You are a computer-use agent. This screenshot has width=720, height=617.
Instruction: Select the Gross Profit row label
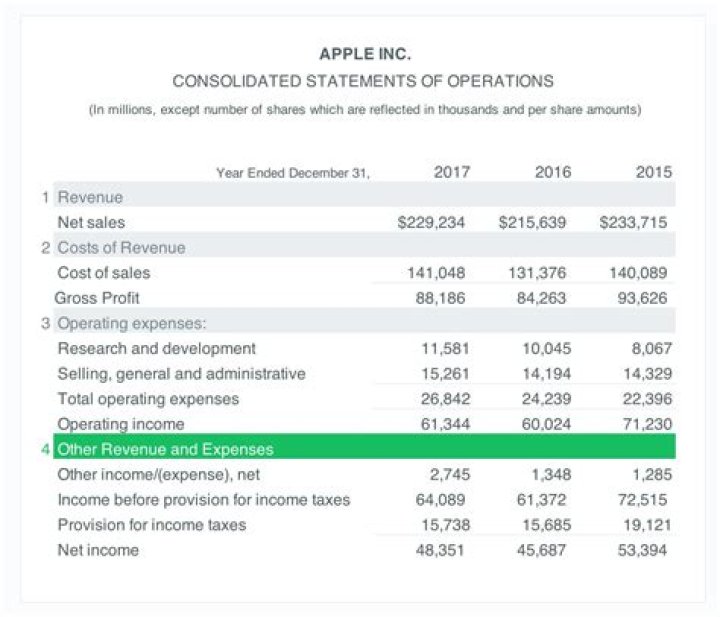(x=97, y=297)
